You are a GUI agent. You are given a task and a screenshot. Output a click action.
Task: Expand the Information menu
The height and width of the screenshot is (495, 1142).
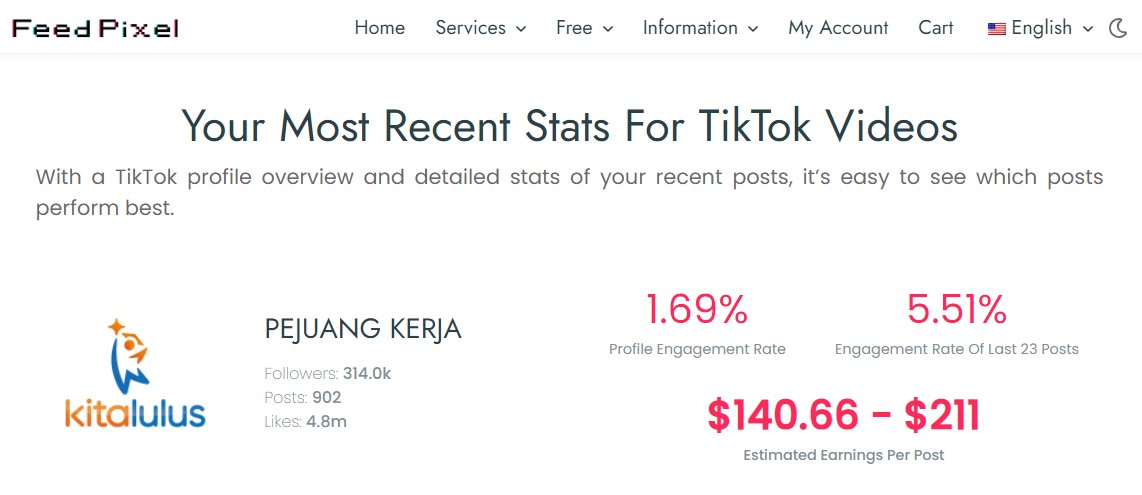[700, 28]
